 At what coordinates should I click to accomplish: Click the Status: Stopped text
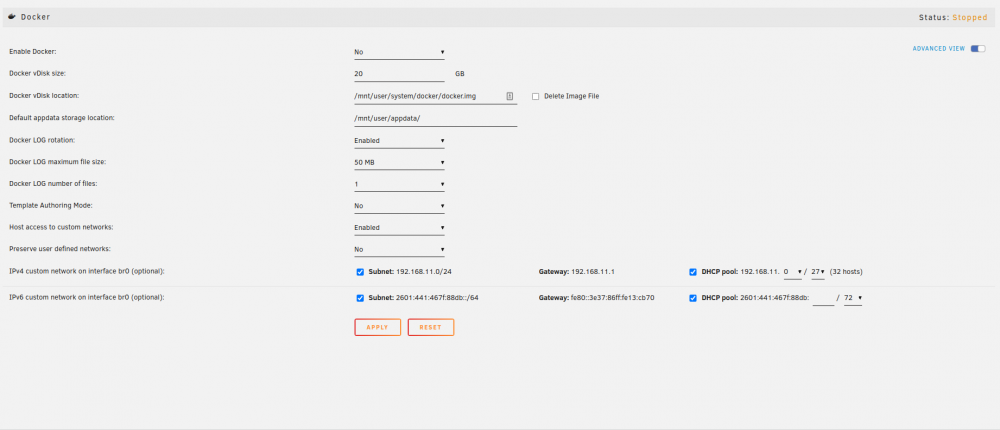pos(953,17)
